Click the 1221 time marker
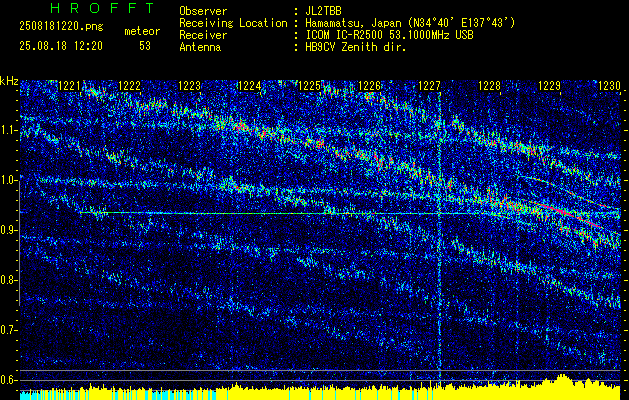The image size is (629, 400). coord(70,86)
